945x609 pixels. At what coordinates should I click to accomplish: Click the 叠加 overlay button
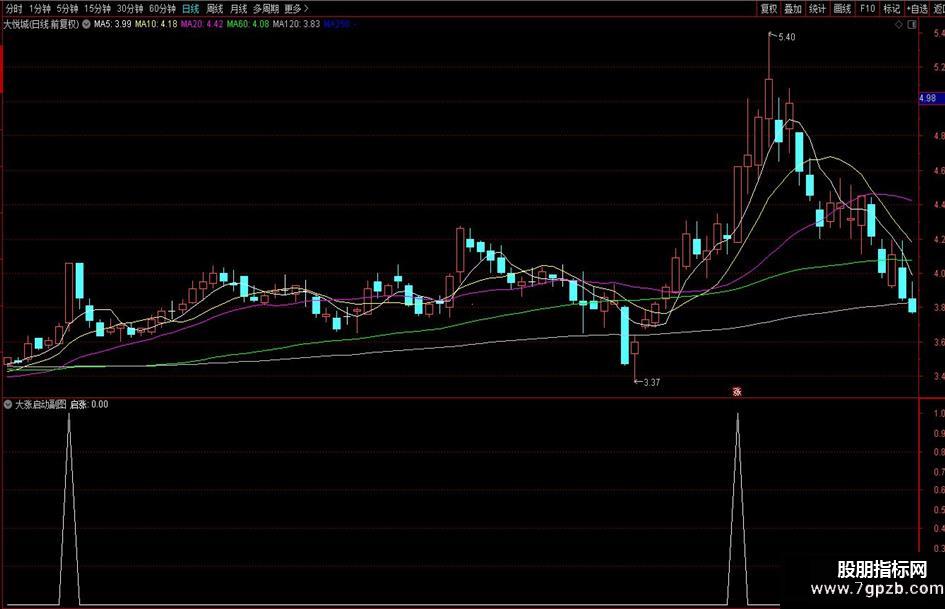click(x=793, y=8)
